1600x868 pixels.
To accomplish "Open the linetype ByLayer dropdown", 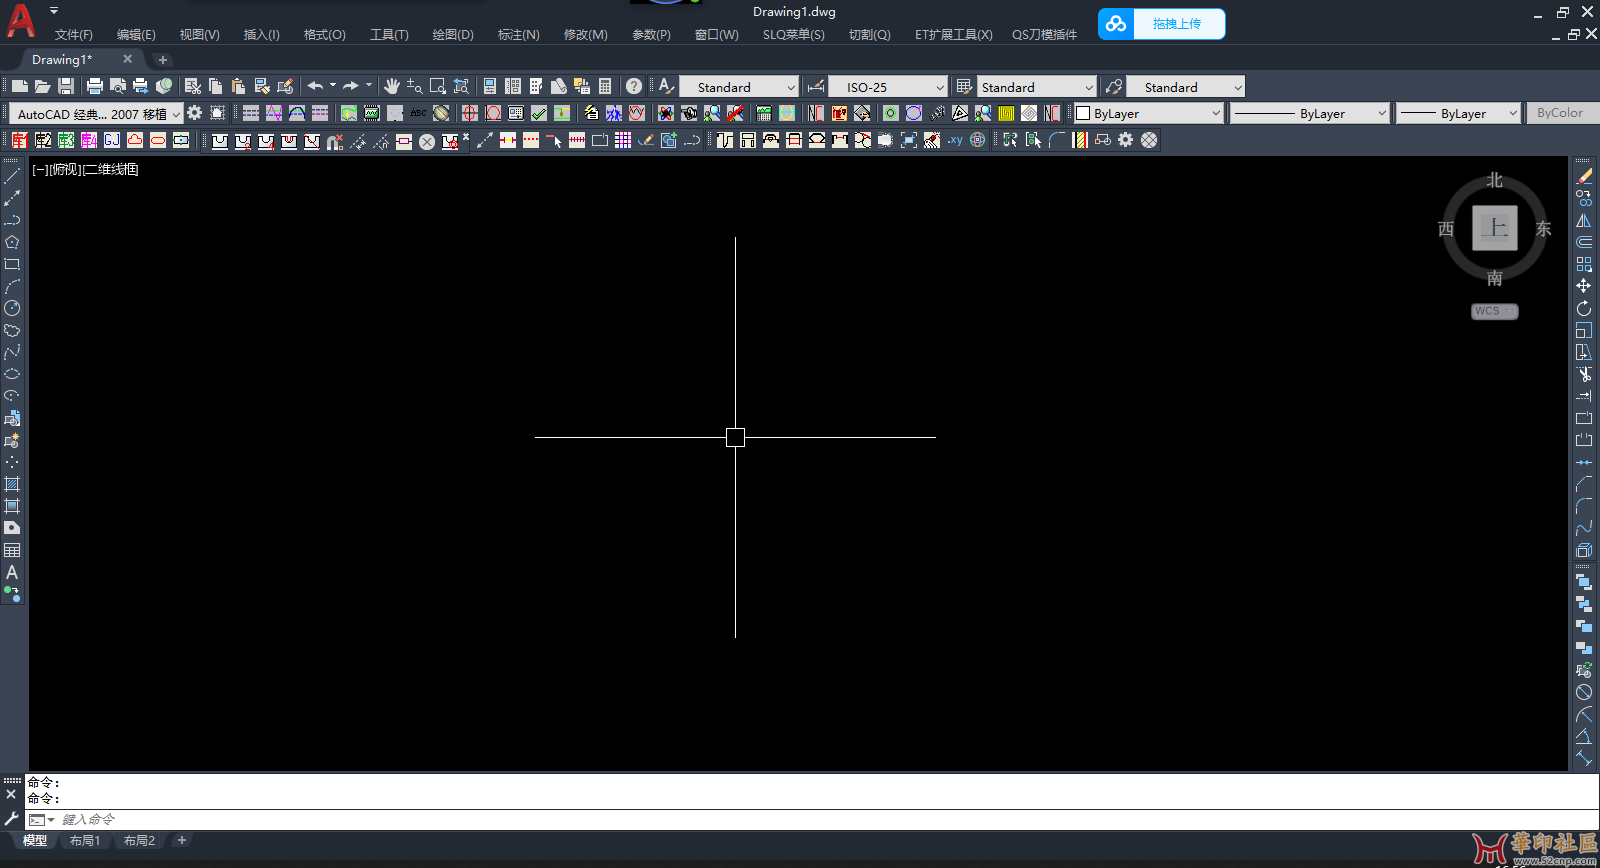I will pos(1310,113).
